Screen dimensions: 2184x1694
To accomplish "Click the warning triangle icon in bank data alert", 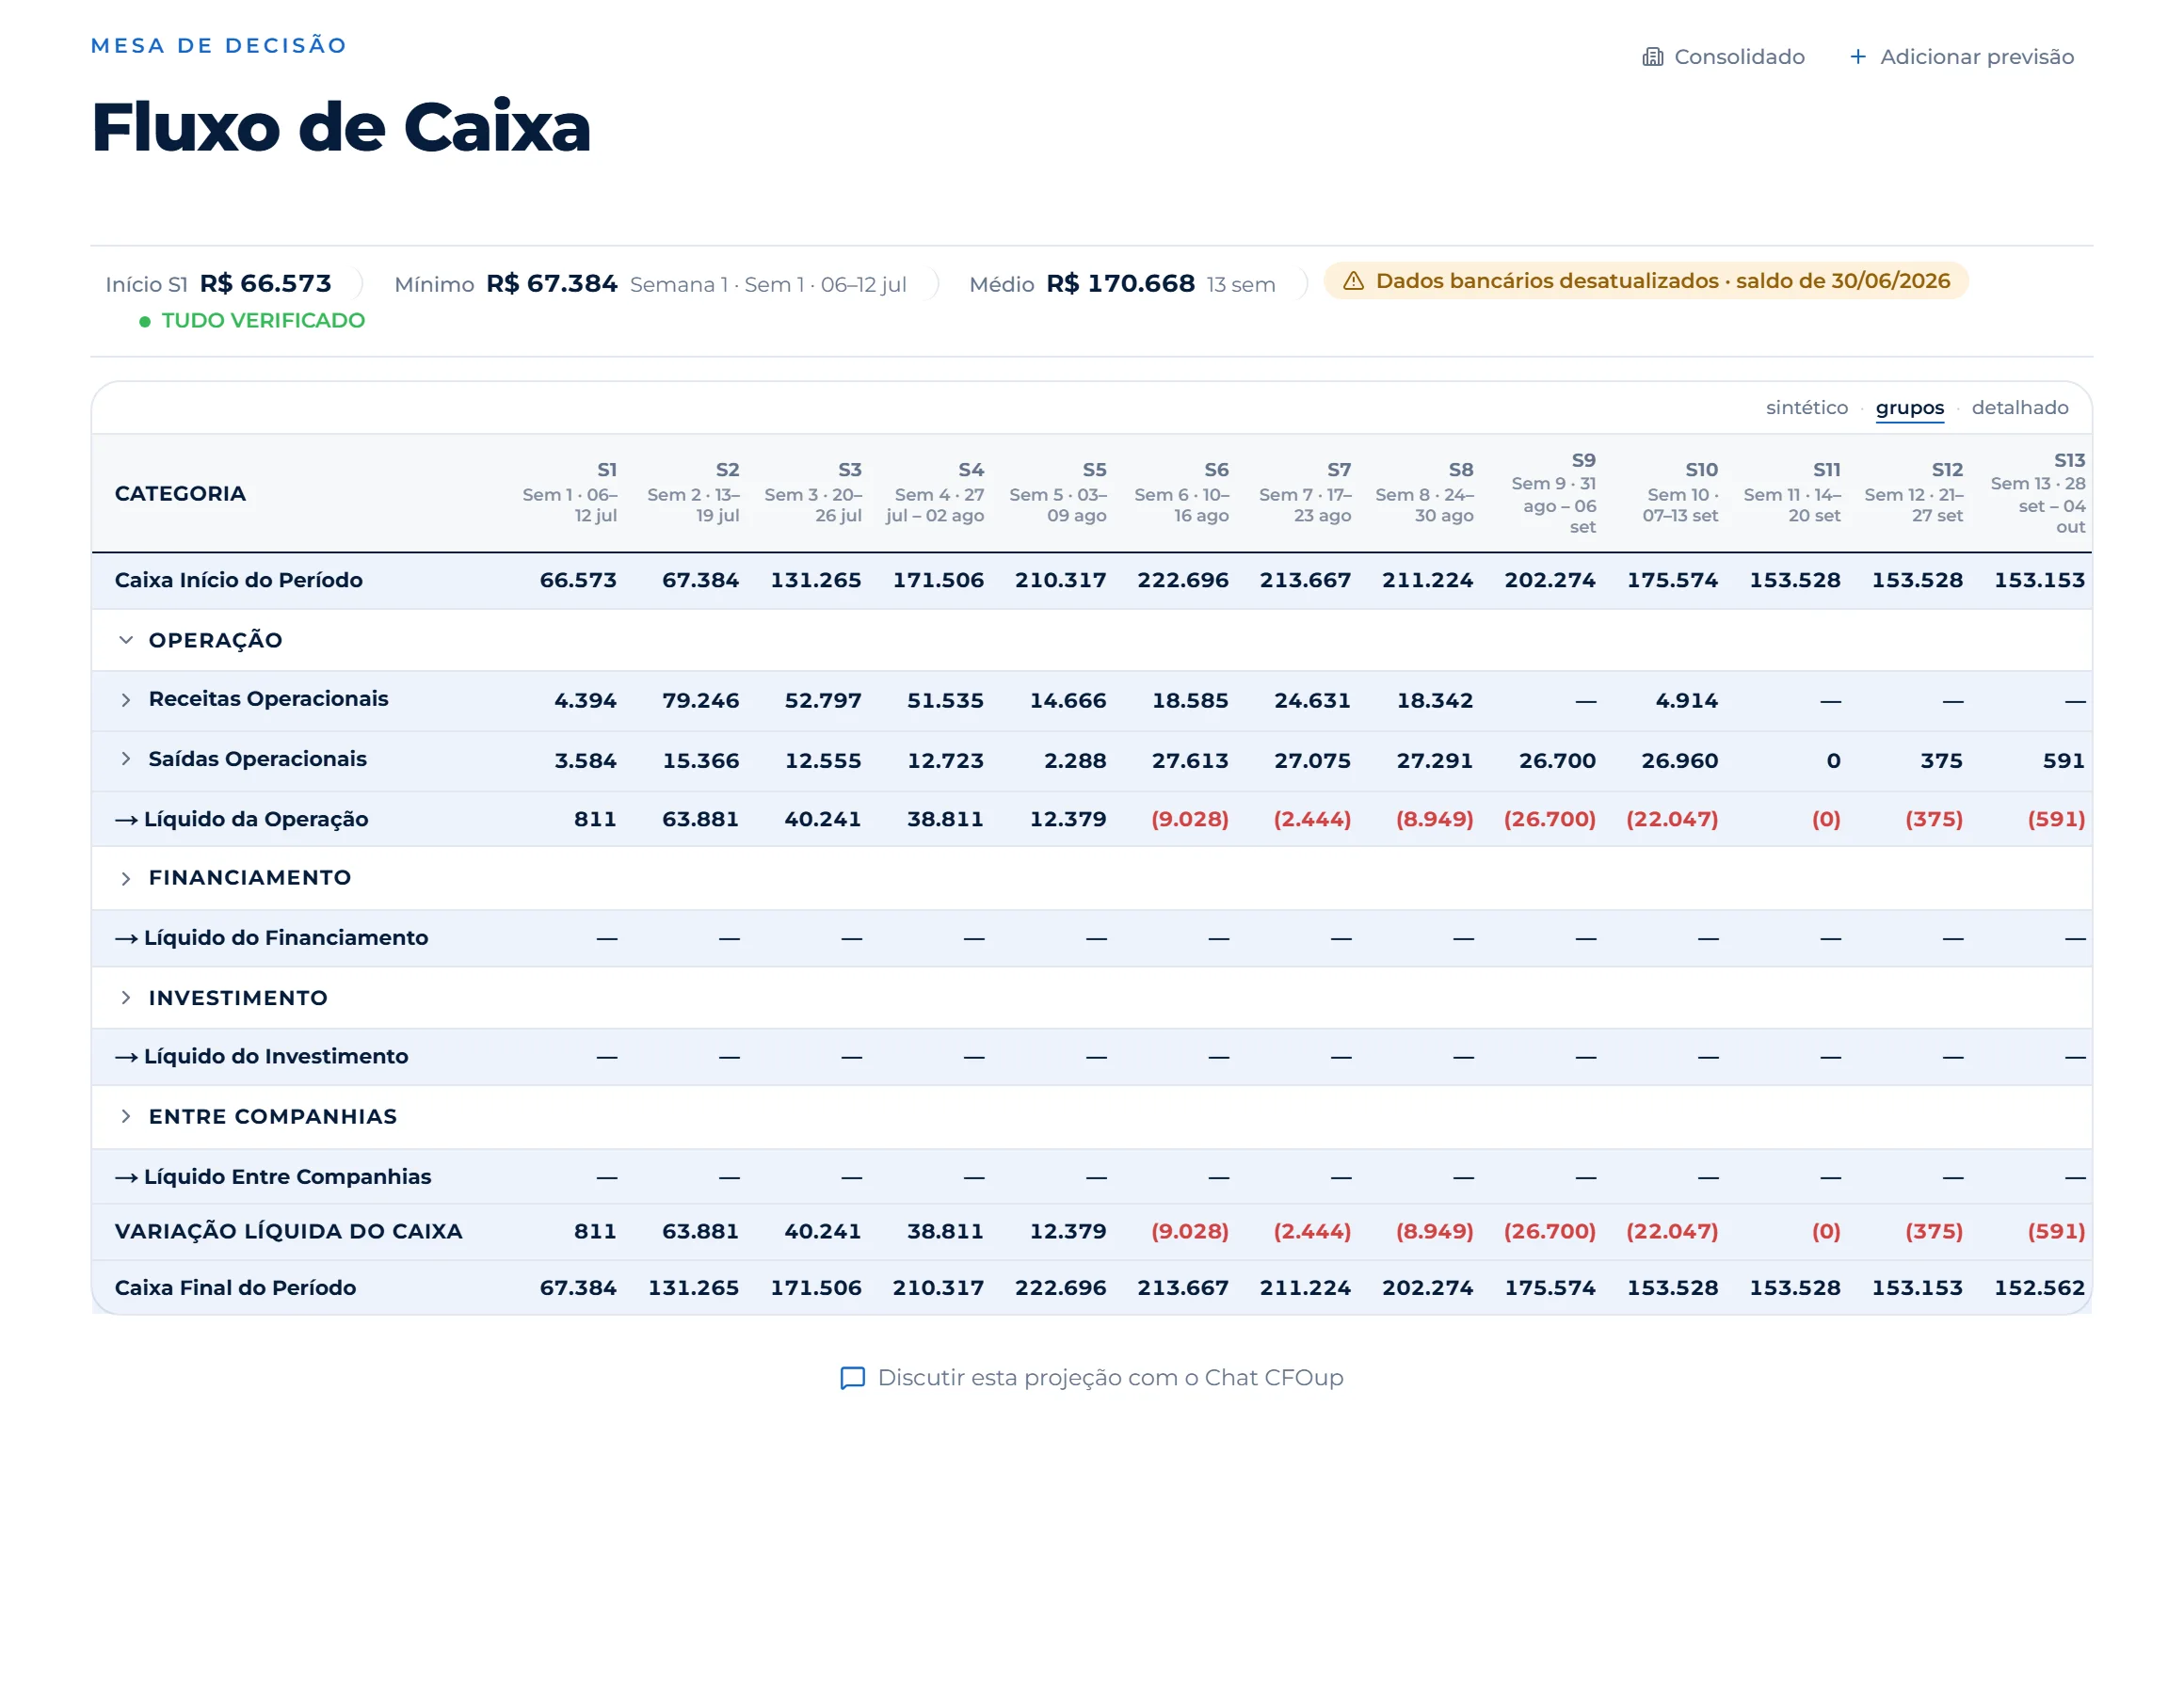I will 1353,281.
